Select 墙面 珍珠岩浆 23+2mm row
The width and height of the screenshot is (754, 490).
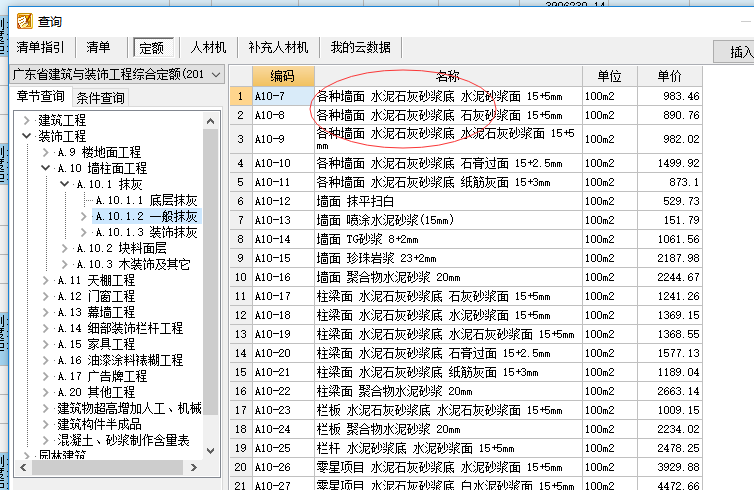pos(448,258)
